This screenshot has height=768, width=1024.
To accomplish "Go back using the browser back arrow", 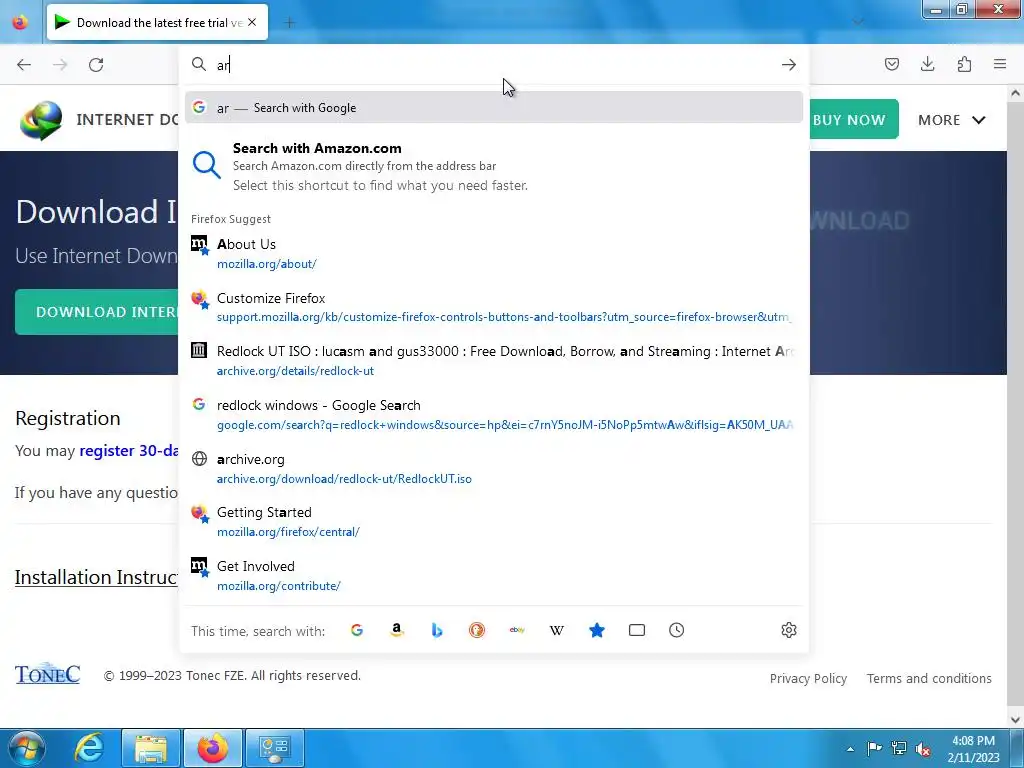I will pyautogui.click(x=24, y=65).
